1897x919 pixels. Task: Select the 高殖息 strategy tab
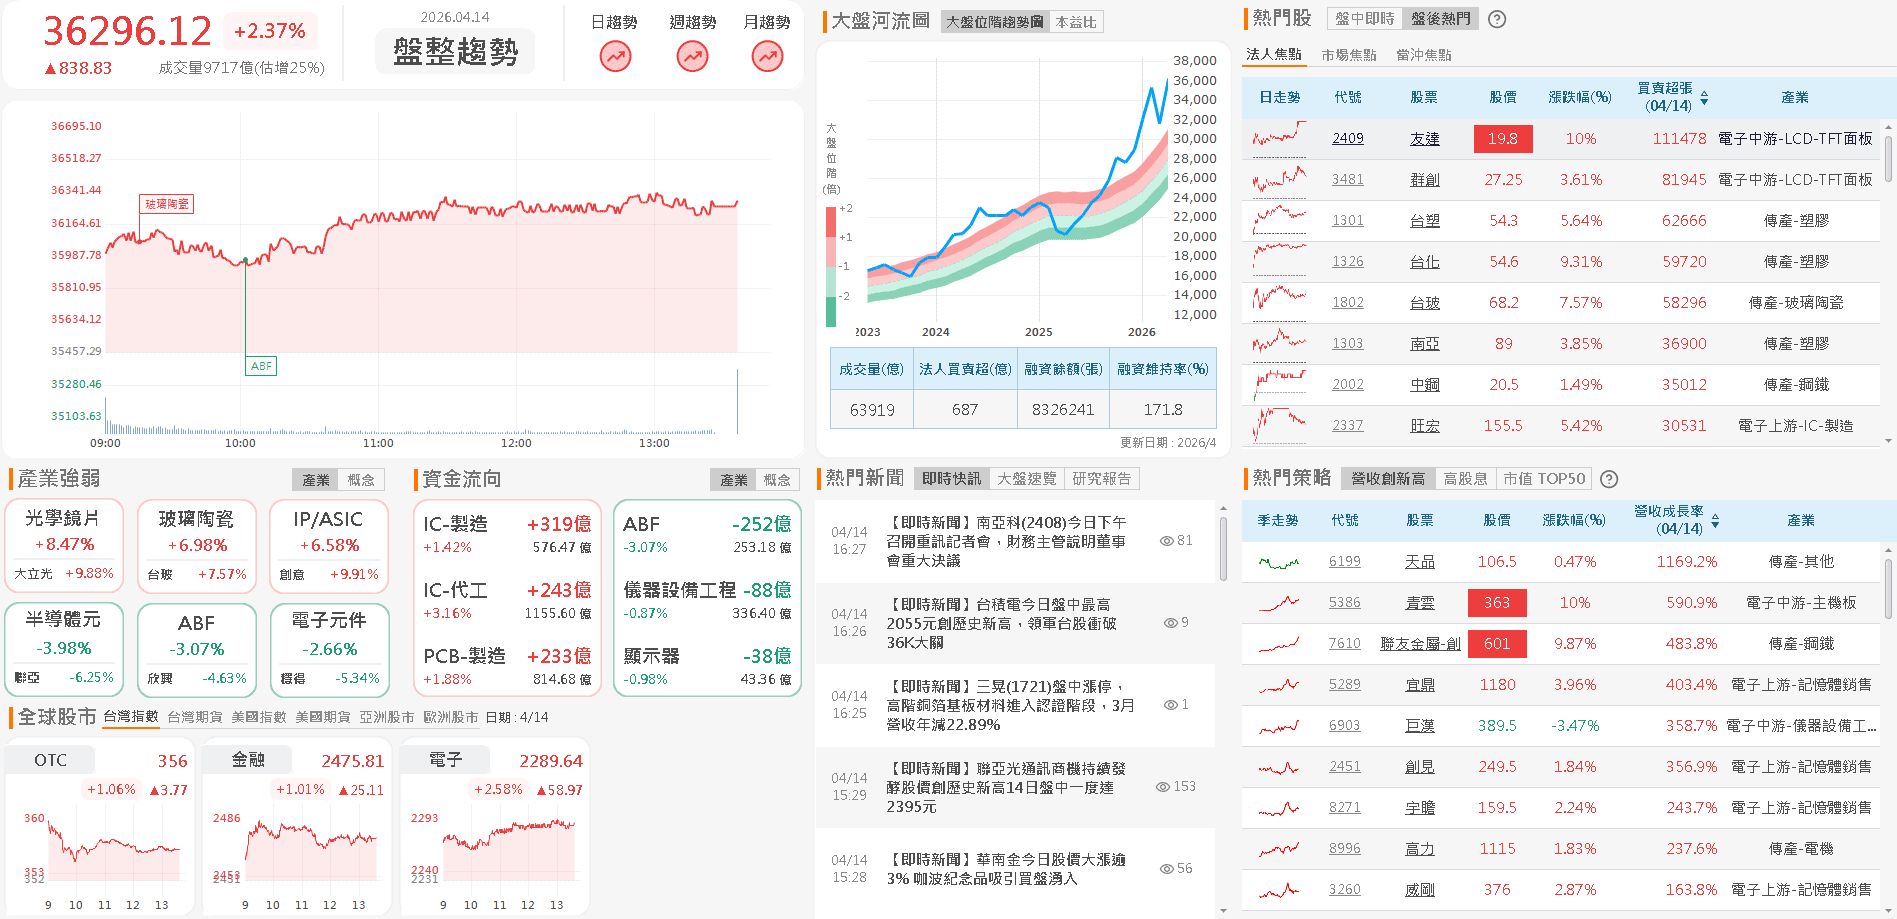click(1465, 479)
